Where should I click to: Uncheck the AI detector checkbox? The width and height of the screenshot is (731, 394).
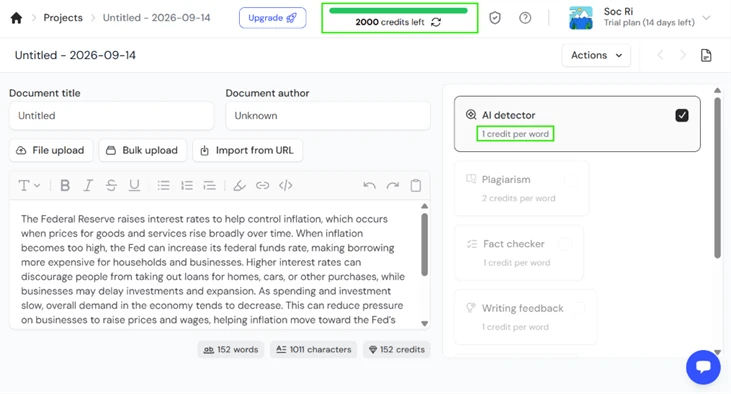click(682, 115)
